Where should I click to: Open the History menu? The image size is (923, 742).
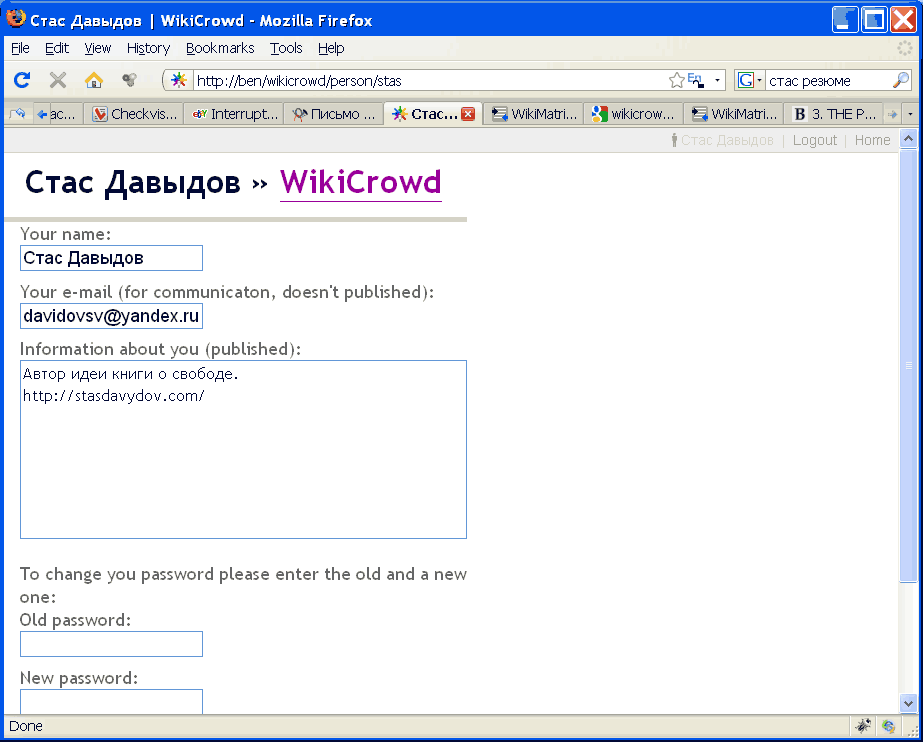tap(148, 48)
